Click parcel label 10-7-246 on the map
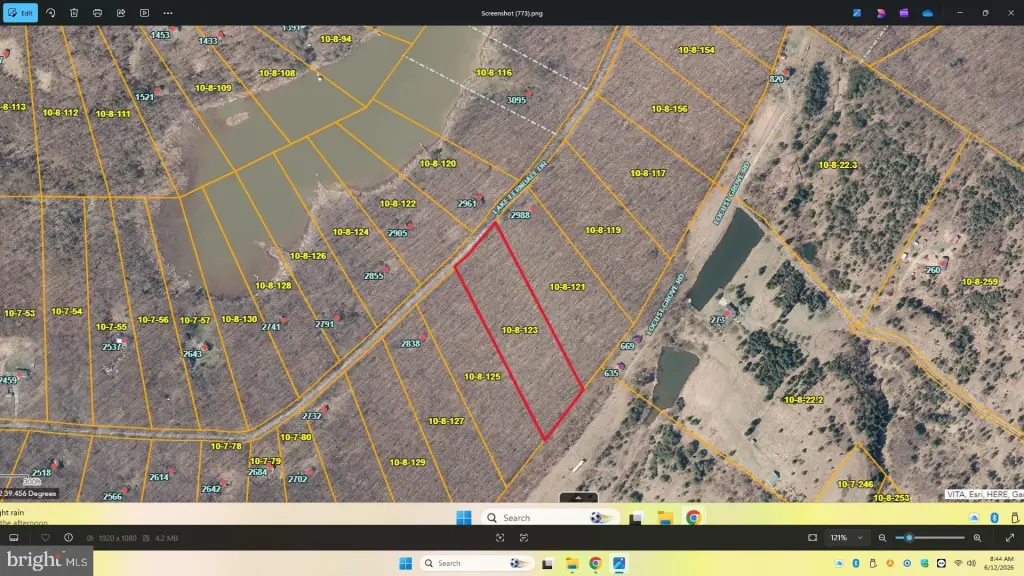Image resolution: width=1024 pixels, height=576 pixels. pos(855,484)
